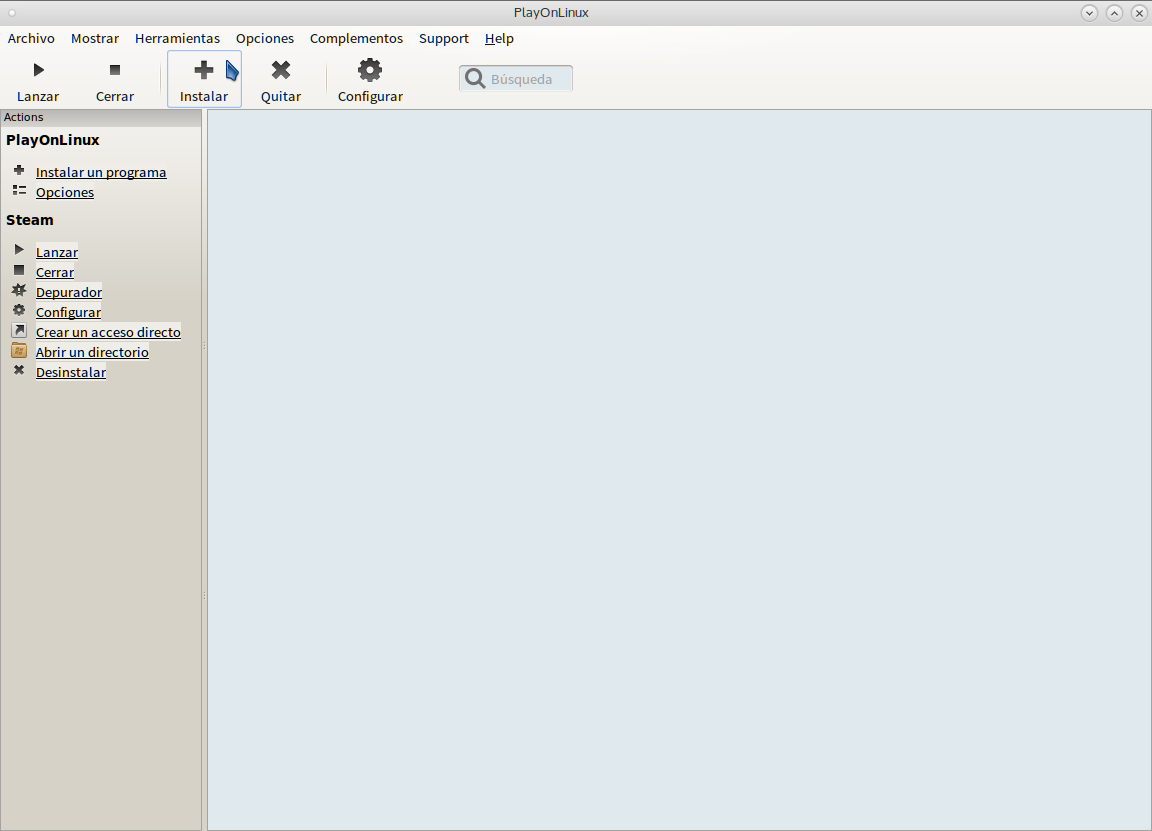Viewport: 1152px width, 831px height.
Task: Click plus icon beside Instalar un programa
Action: click(19, 170)
